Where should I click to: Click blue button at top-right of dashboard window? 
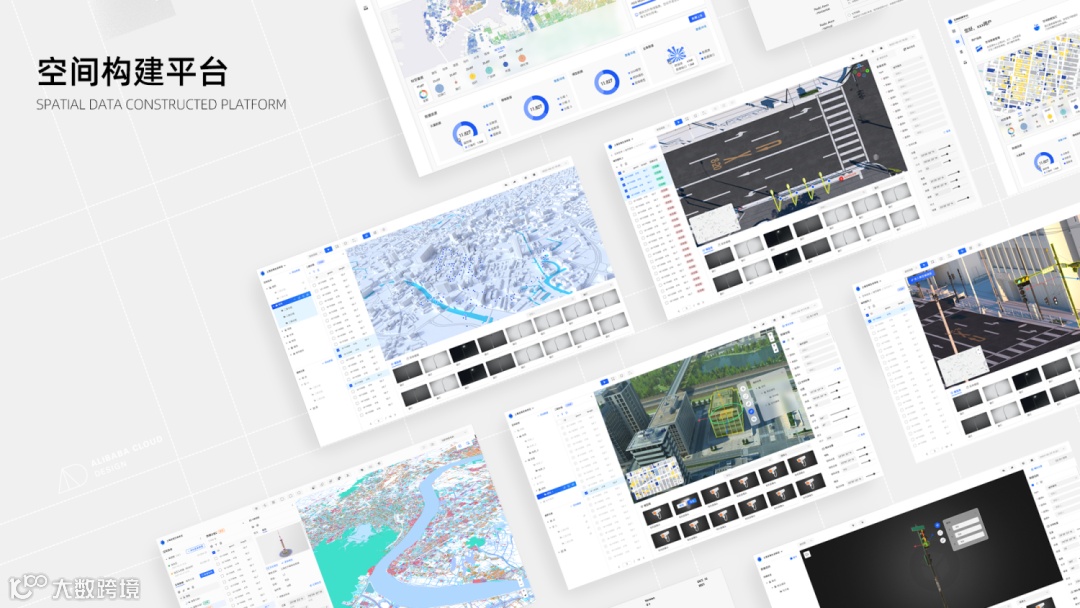coord(696,17)
